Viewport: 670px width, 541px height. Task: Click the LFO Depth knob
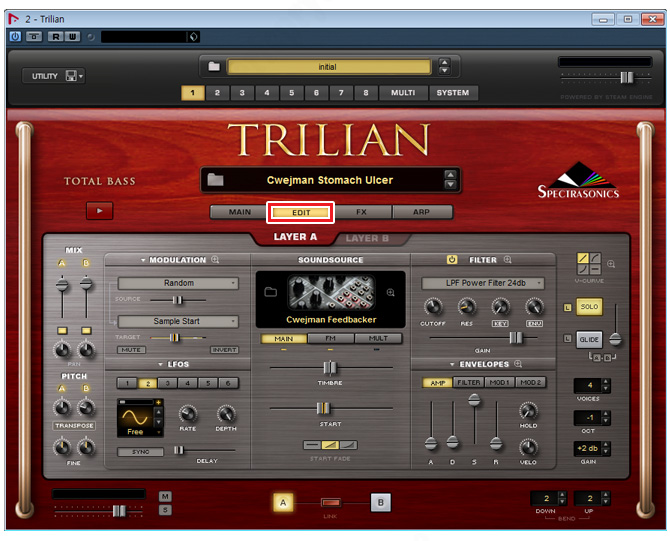[226, 413]
